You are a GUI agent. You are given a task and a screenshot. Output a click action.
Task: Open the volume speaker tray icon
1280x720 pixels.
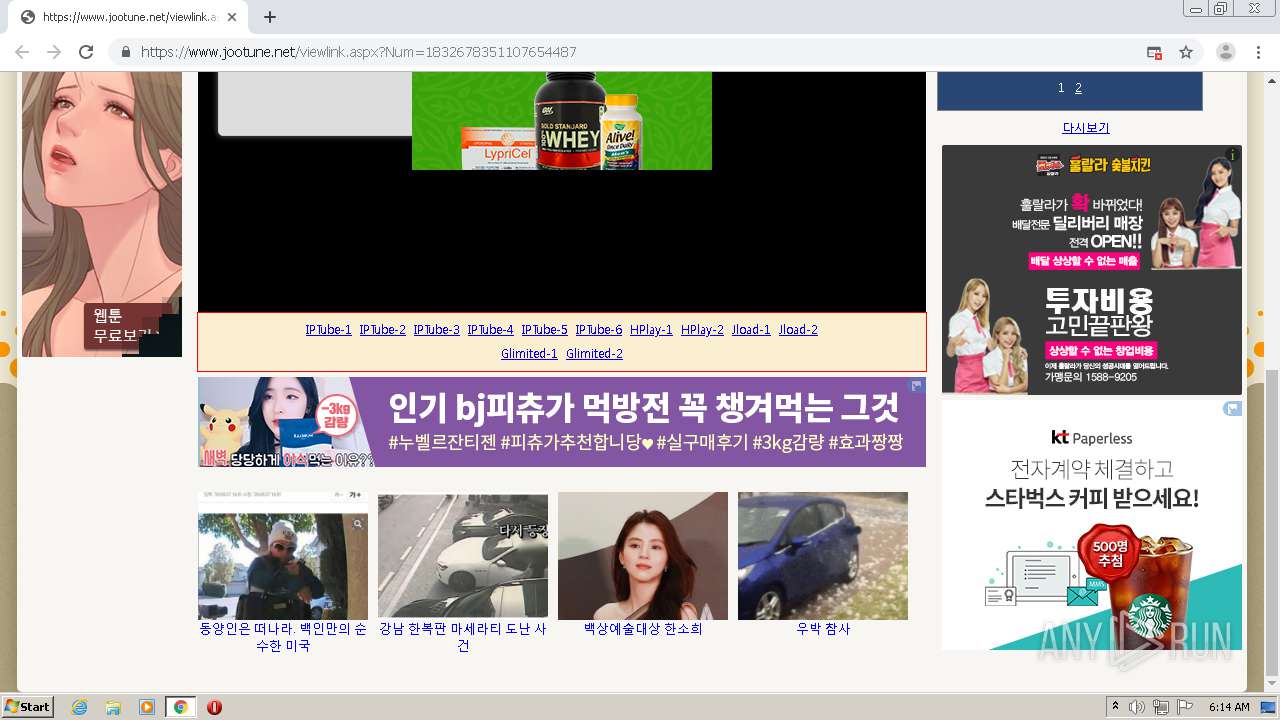1137,707
